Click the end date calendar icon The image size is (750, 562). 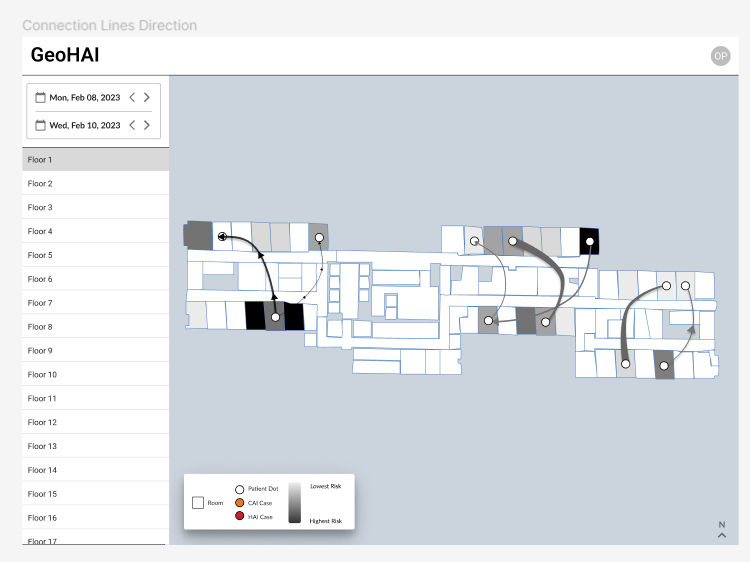(x=40, y=125)
